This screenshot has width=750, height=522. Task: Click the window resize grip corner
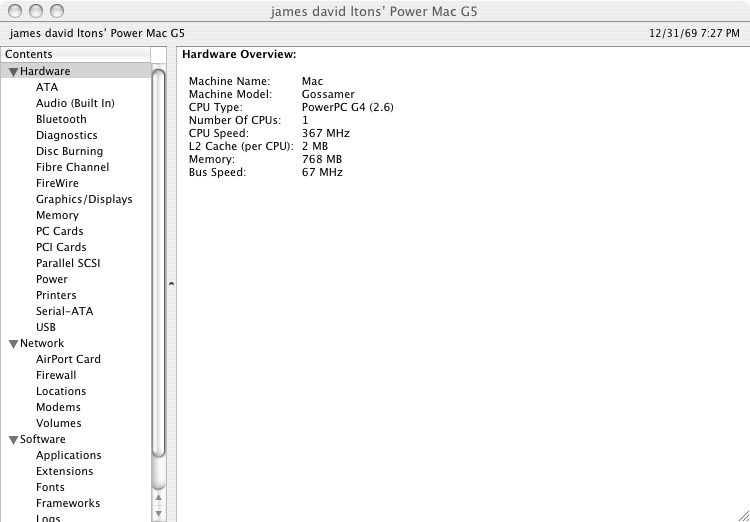[743, 515]
